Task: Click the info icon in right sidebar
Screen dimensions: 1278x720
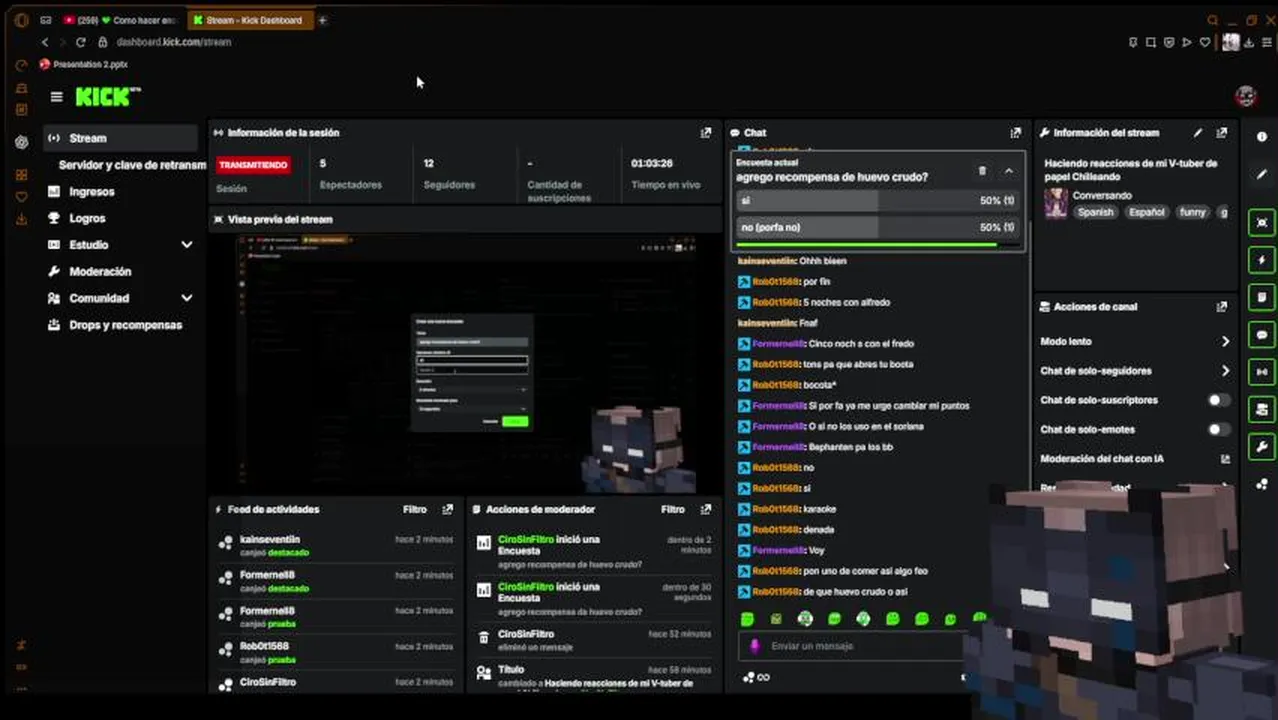Action: (1262, 137)
